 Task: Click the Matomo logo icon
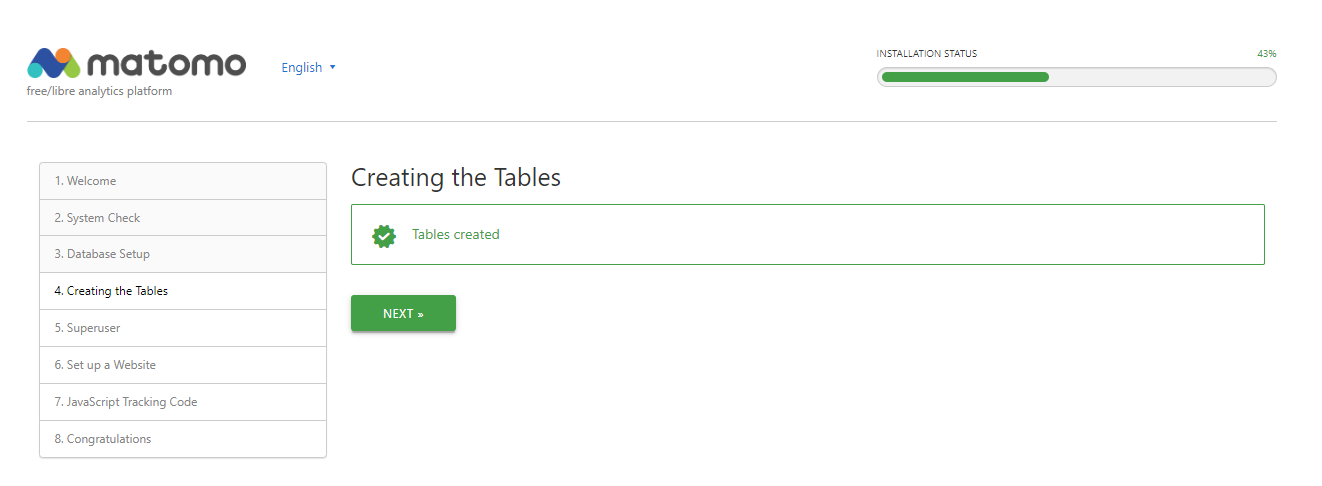coord(53,63)
